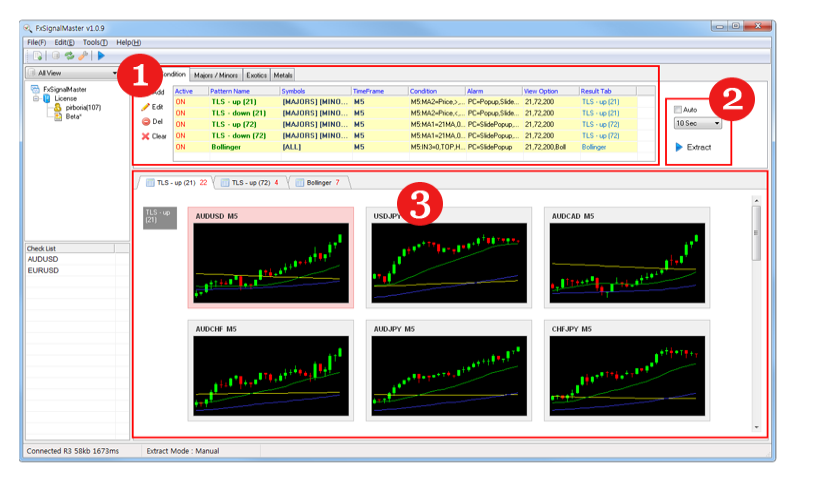Select the TLS - down (72) pattern row

pyautogui.click(x=406, y=136)
